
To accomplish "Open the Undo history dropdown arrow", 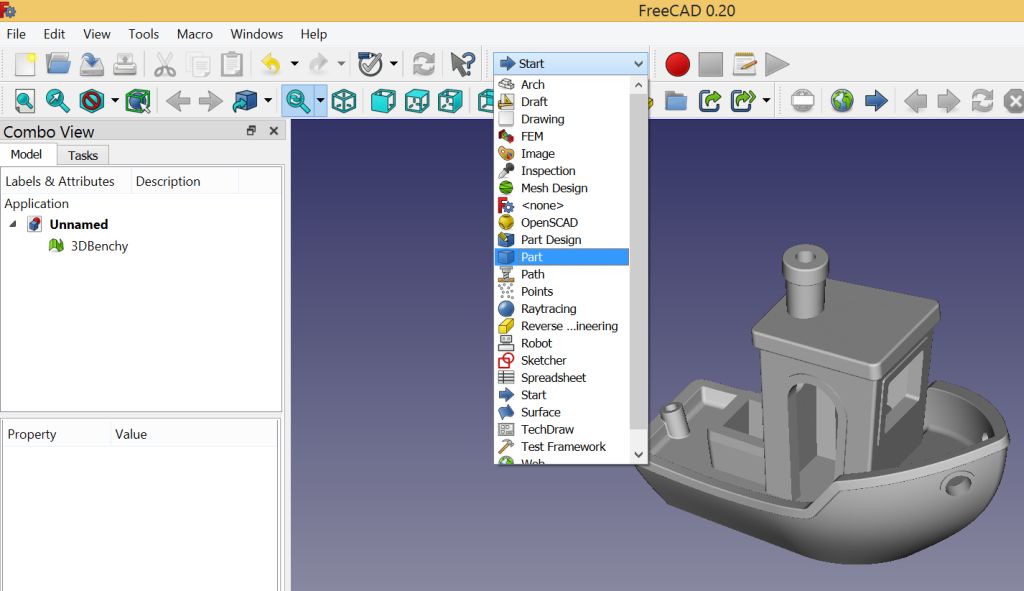I will [x=294, y=64].
